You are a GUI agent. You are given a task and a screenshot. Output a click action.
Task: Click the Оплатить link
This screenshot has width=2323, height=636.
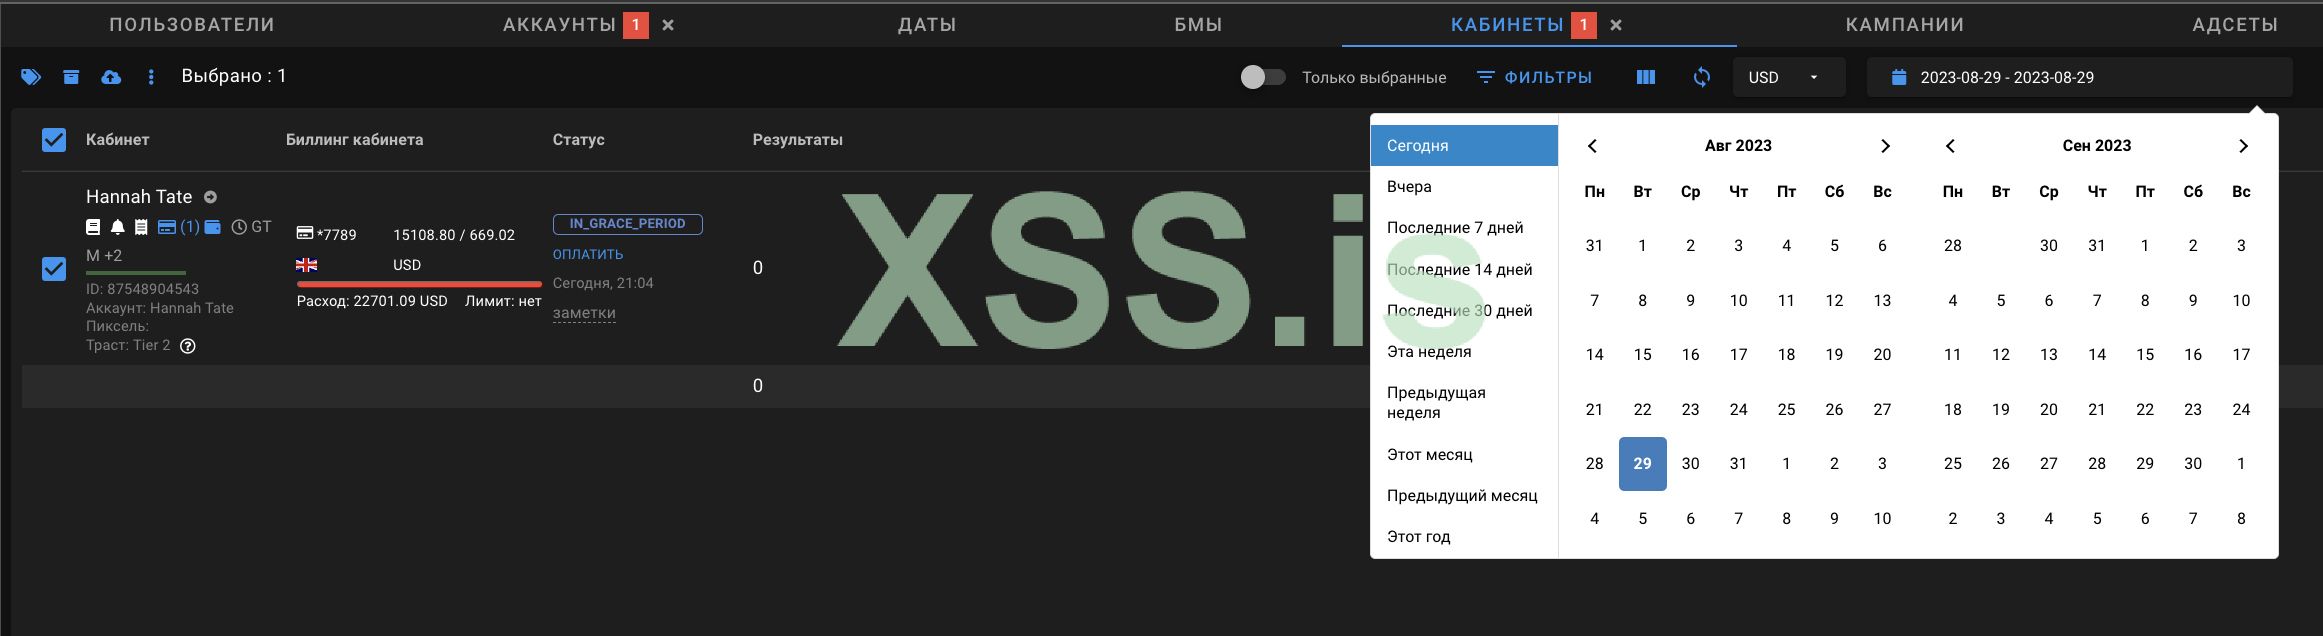pos(588,254)
